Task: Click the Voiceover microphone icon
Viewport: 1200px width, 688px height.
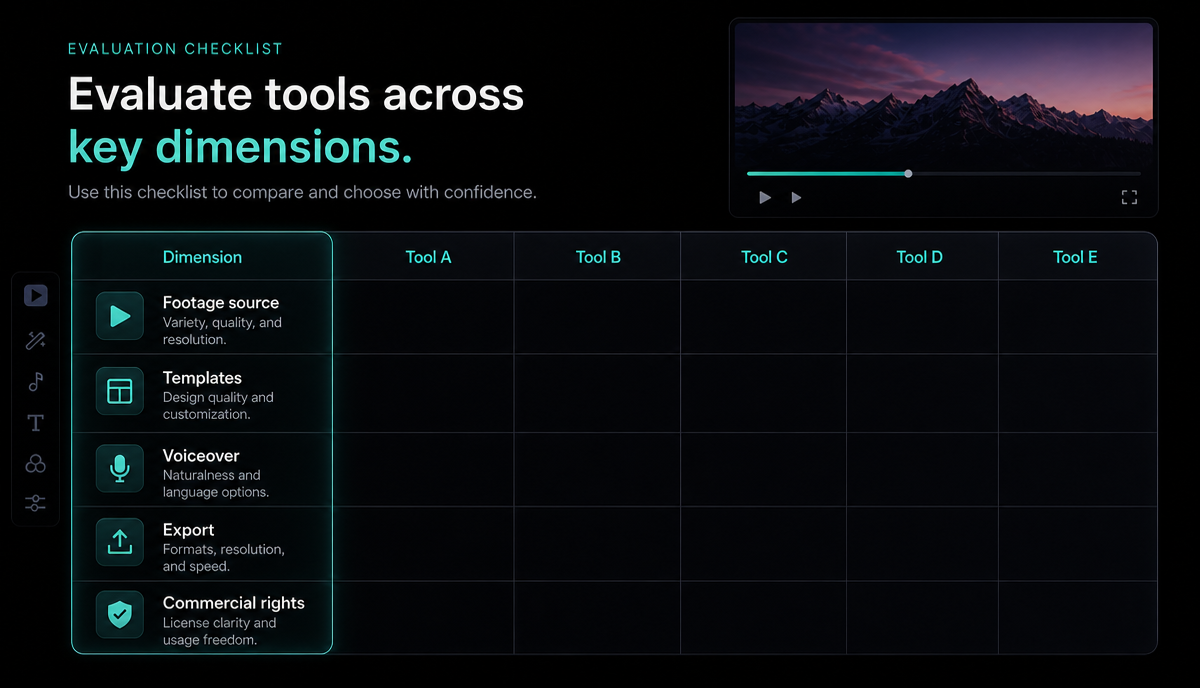Action: (120, 468)
